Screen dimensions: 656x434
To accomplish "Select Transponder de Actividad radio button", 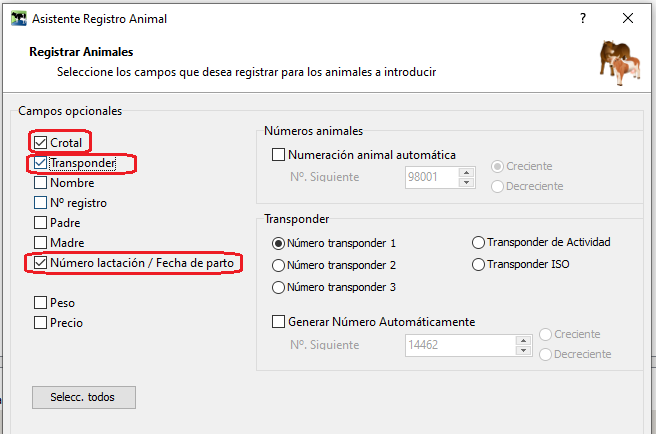I will pos(478,242).
